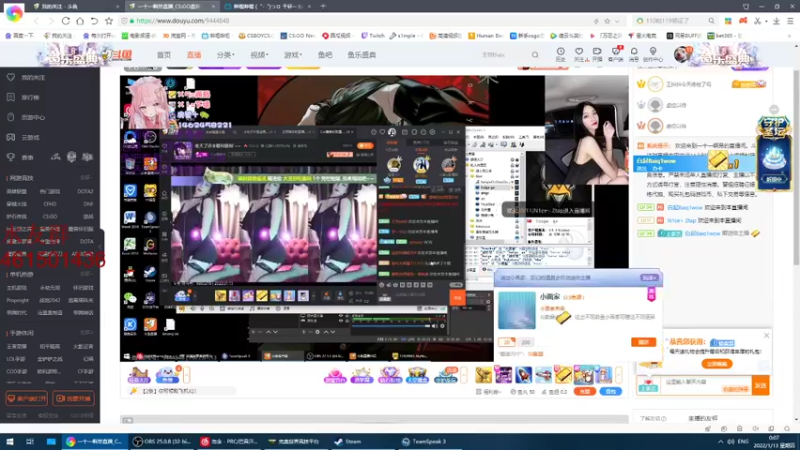Click the scissors screenshot tool icon

pyautogui.click(x=758, y=21)
